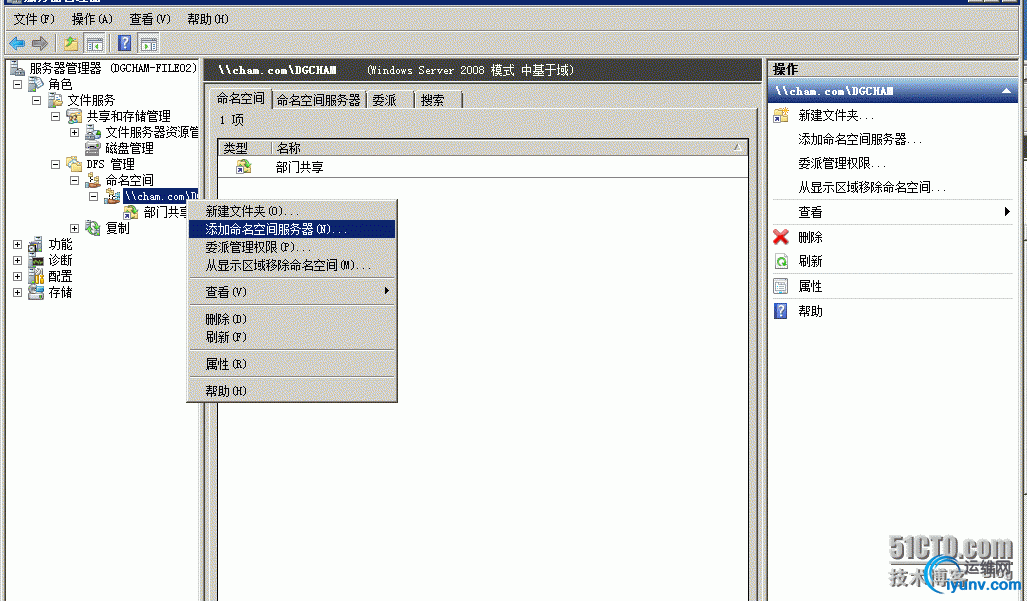Choose 刷新(F) in context menu
Image resolution: width=1027 pixels, height=601 pixels.
(292, 337)
